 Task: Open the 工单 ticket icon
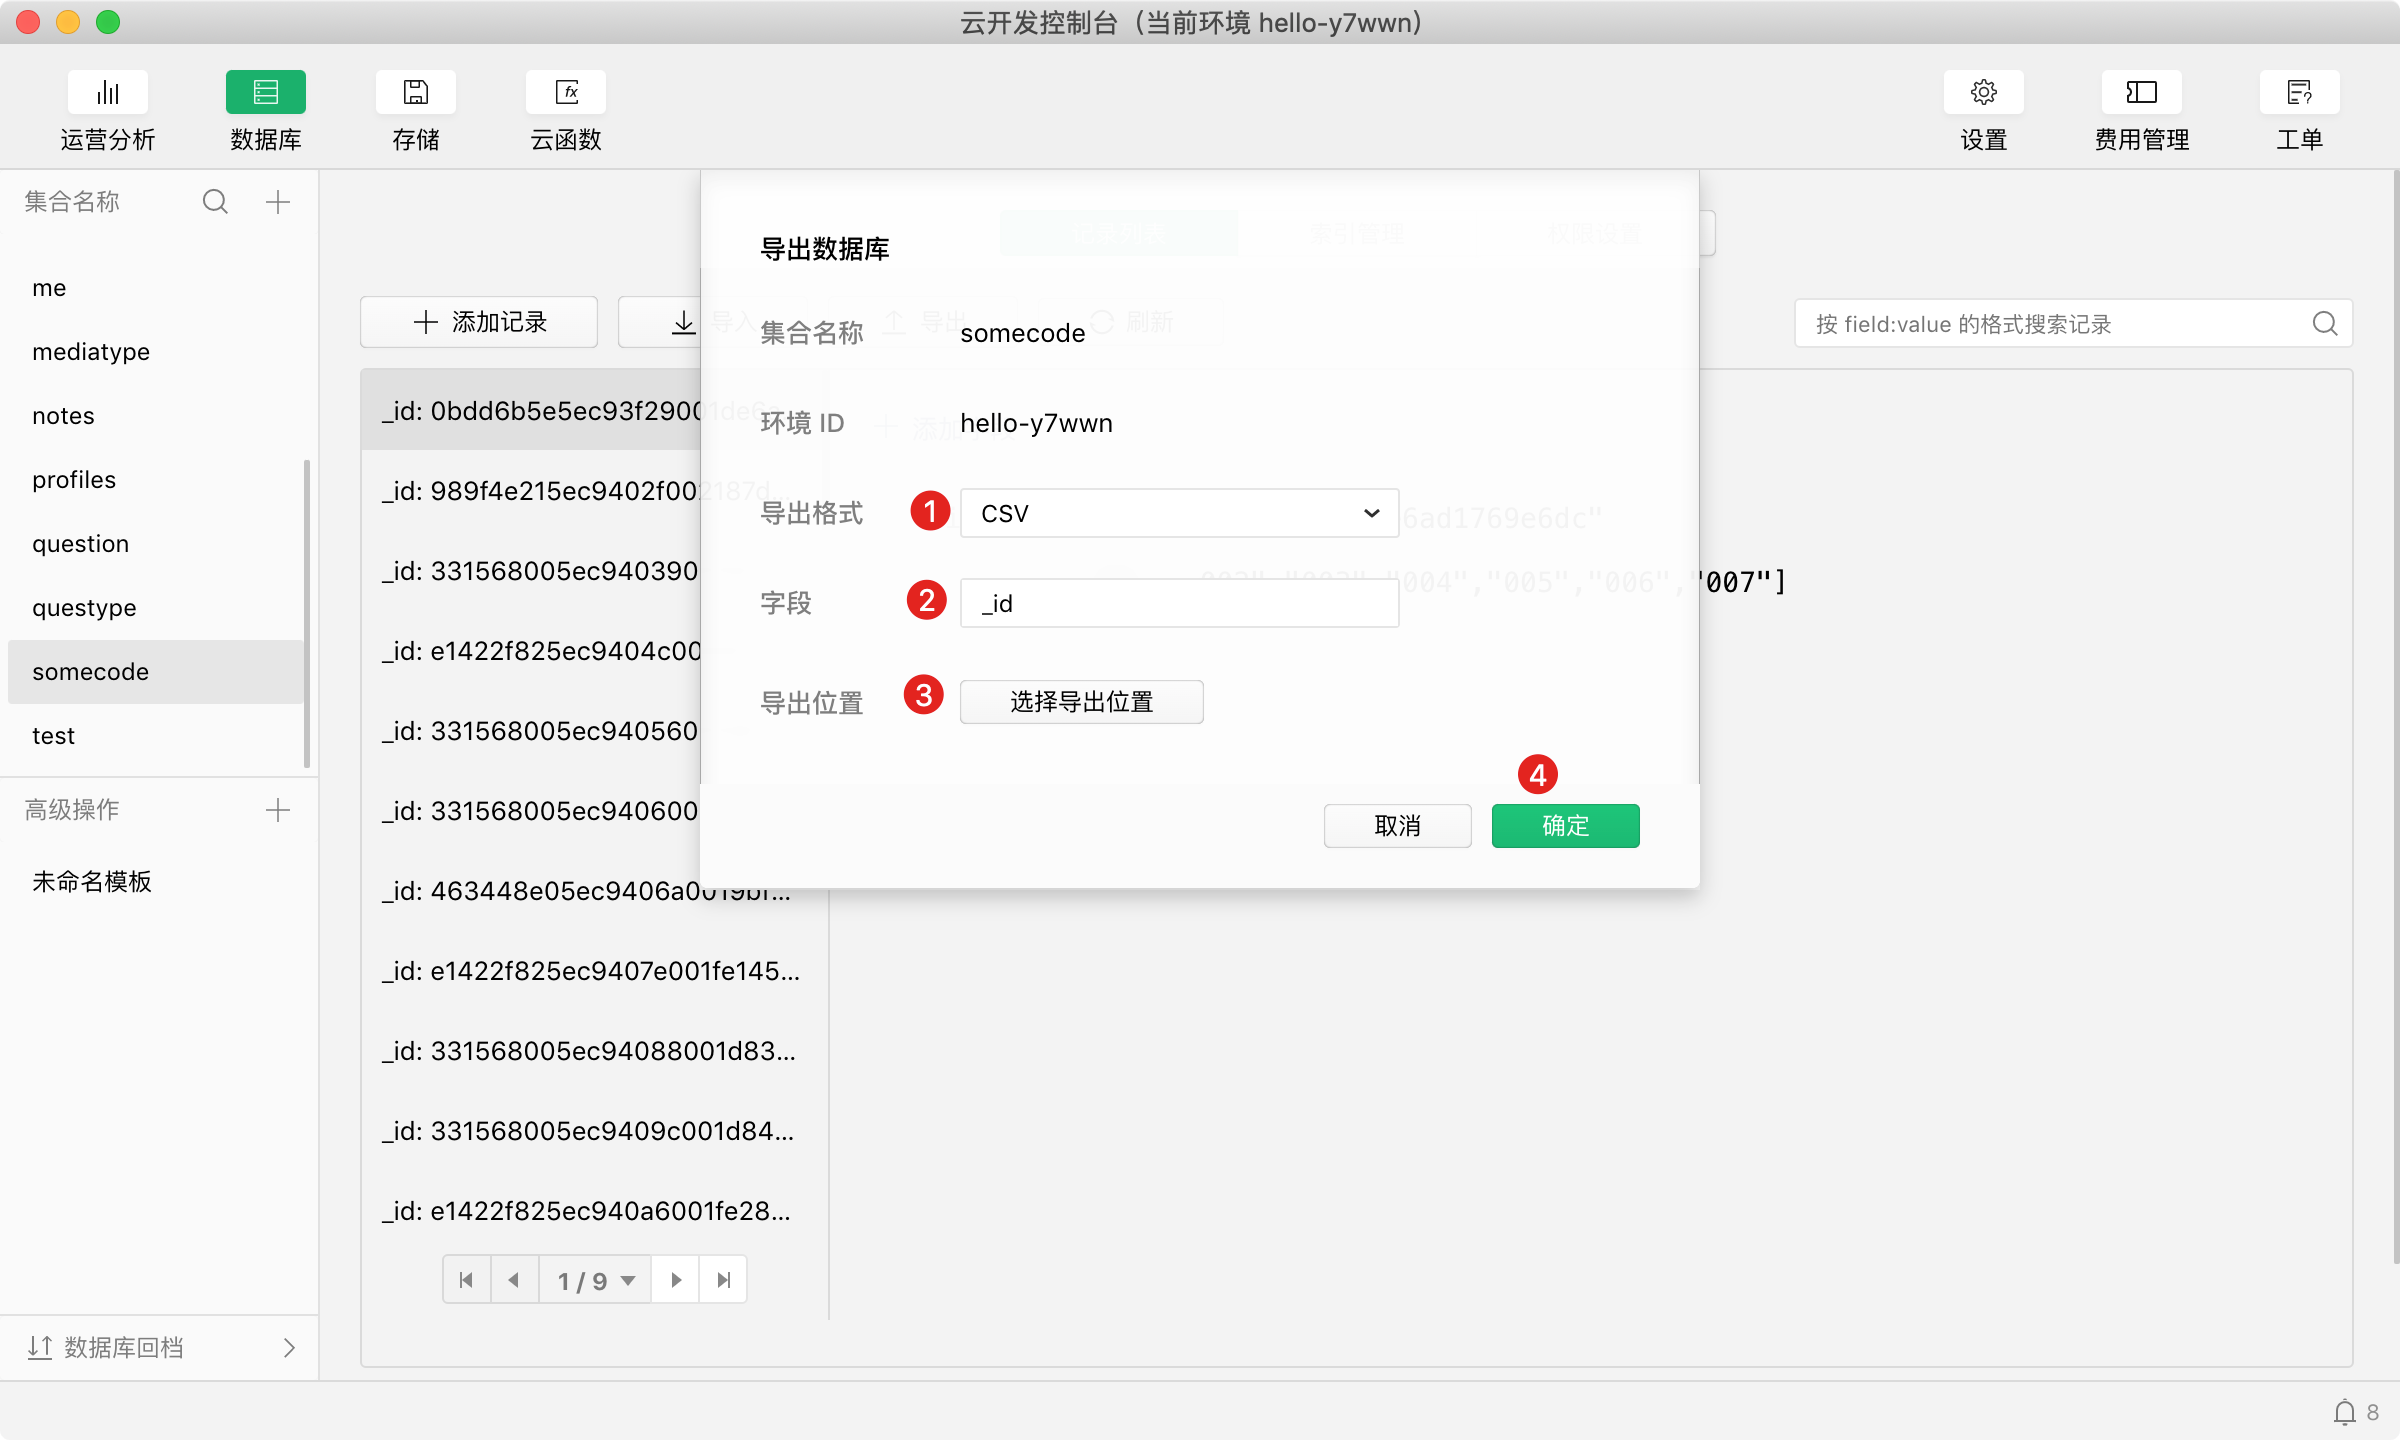coord(2299,93)
